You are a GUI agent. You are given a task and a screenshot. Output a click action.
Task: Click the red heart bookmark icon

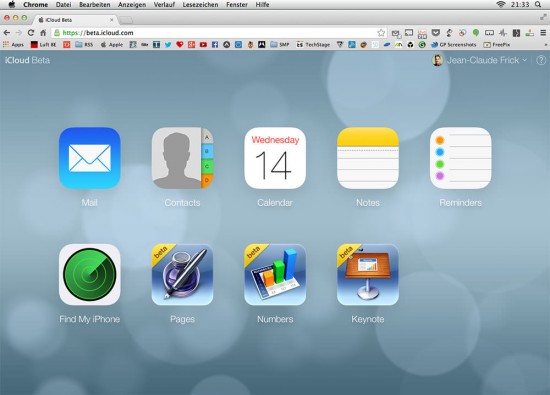point(180,45)
